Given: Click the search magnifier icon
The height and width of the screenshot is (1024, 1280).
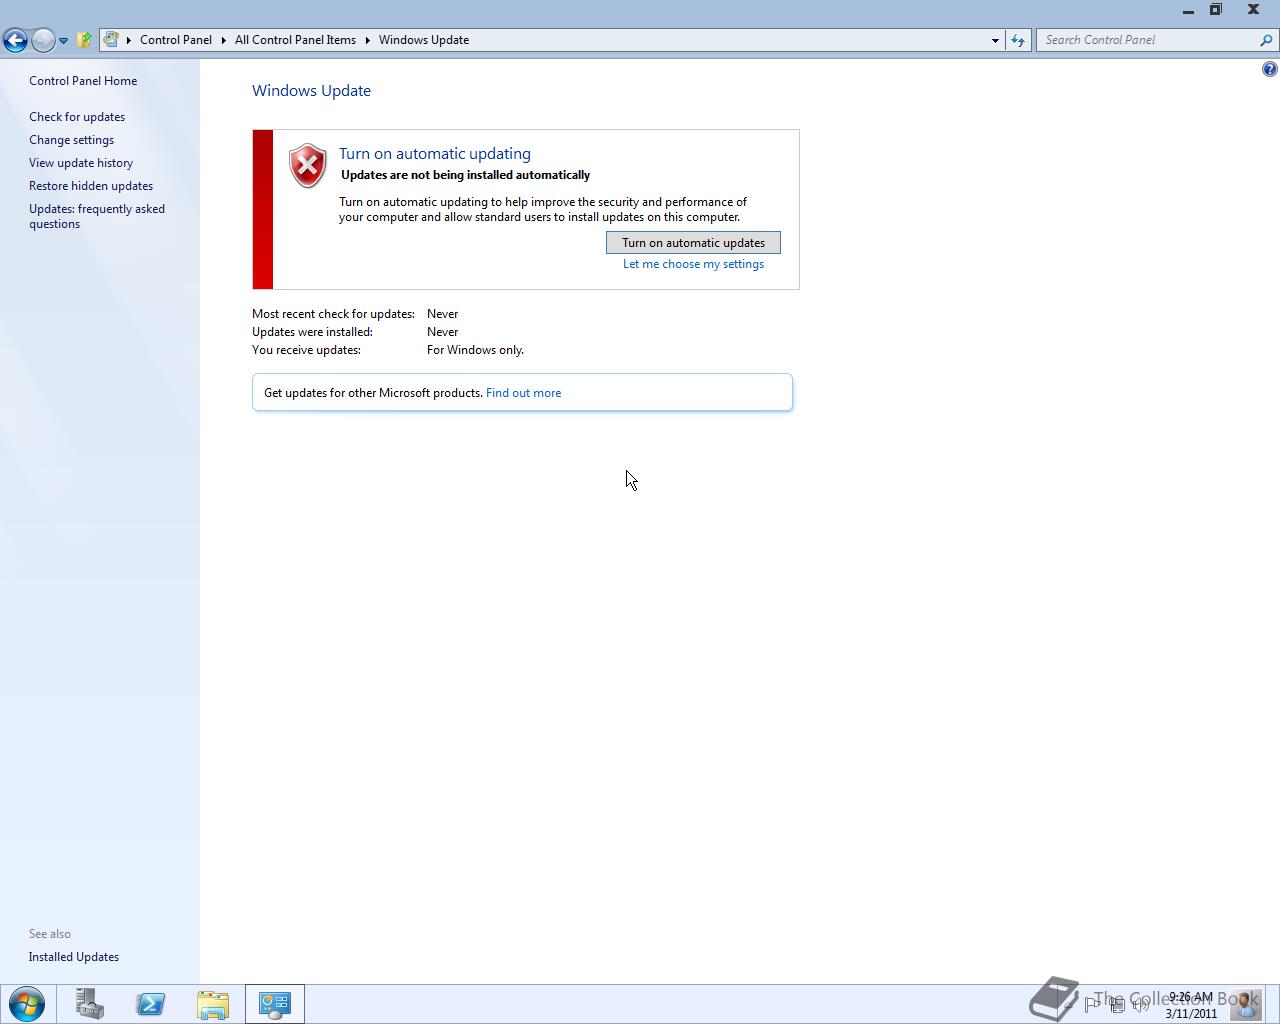Looking at the screenshot, I should coord(1267,40).
